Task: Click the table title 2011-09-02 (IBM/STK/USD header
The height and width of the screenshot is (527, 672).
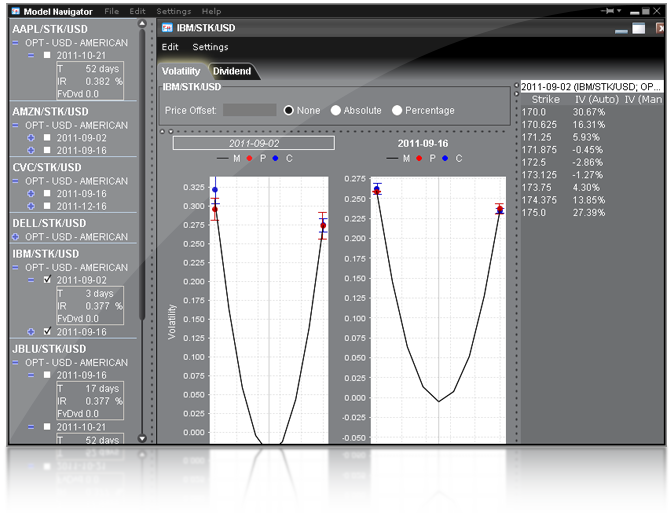Action: [x=591, y=87]
